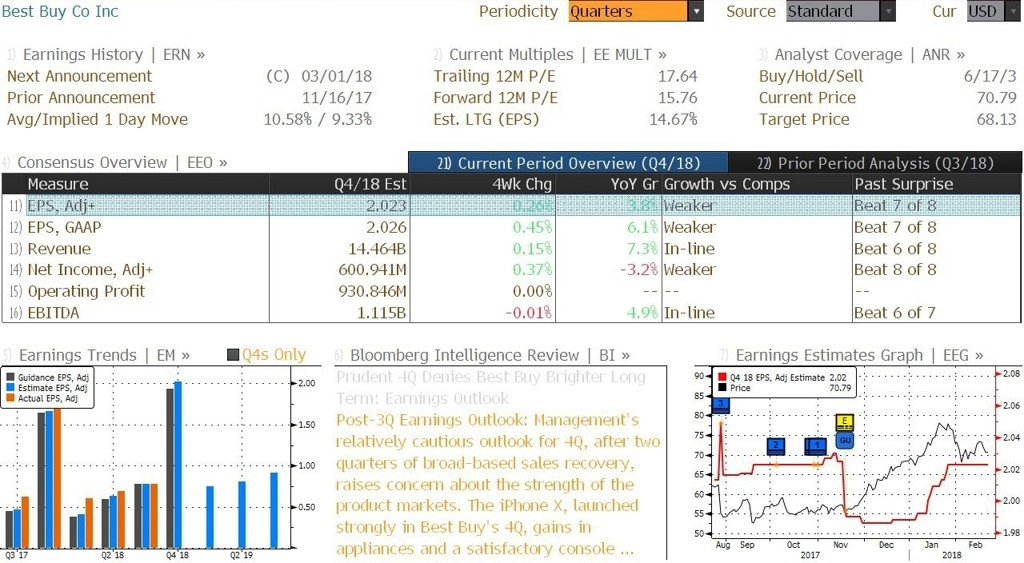Click the Q4 18 blue estimate bar
This screenshot has height=563, width=1024.
click(178, 464)
